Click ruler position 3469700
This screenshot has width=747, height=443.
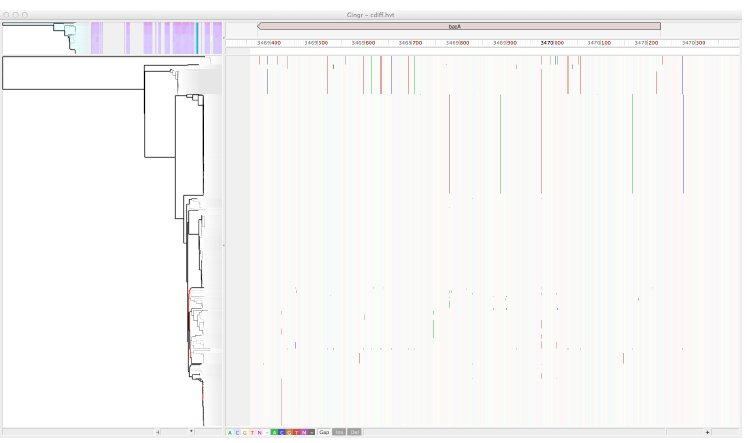(410, 43)
